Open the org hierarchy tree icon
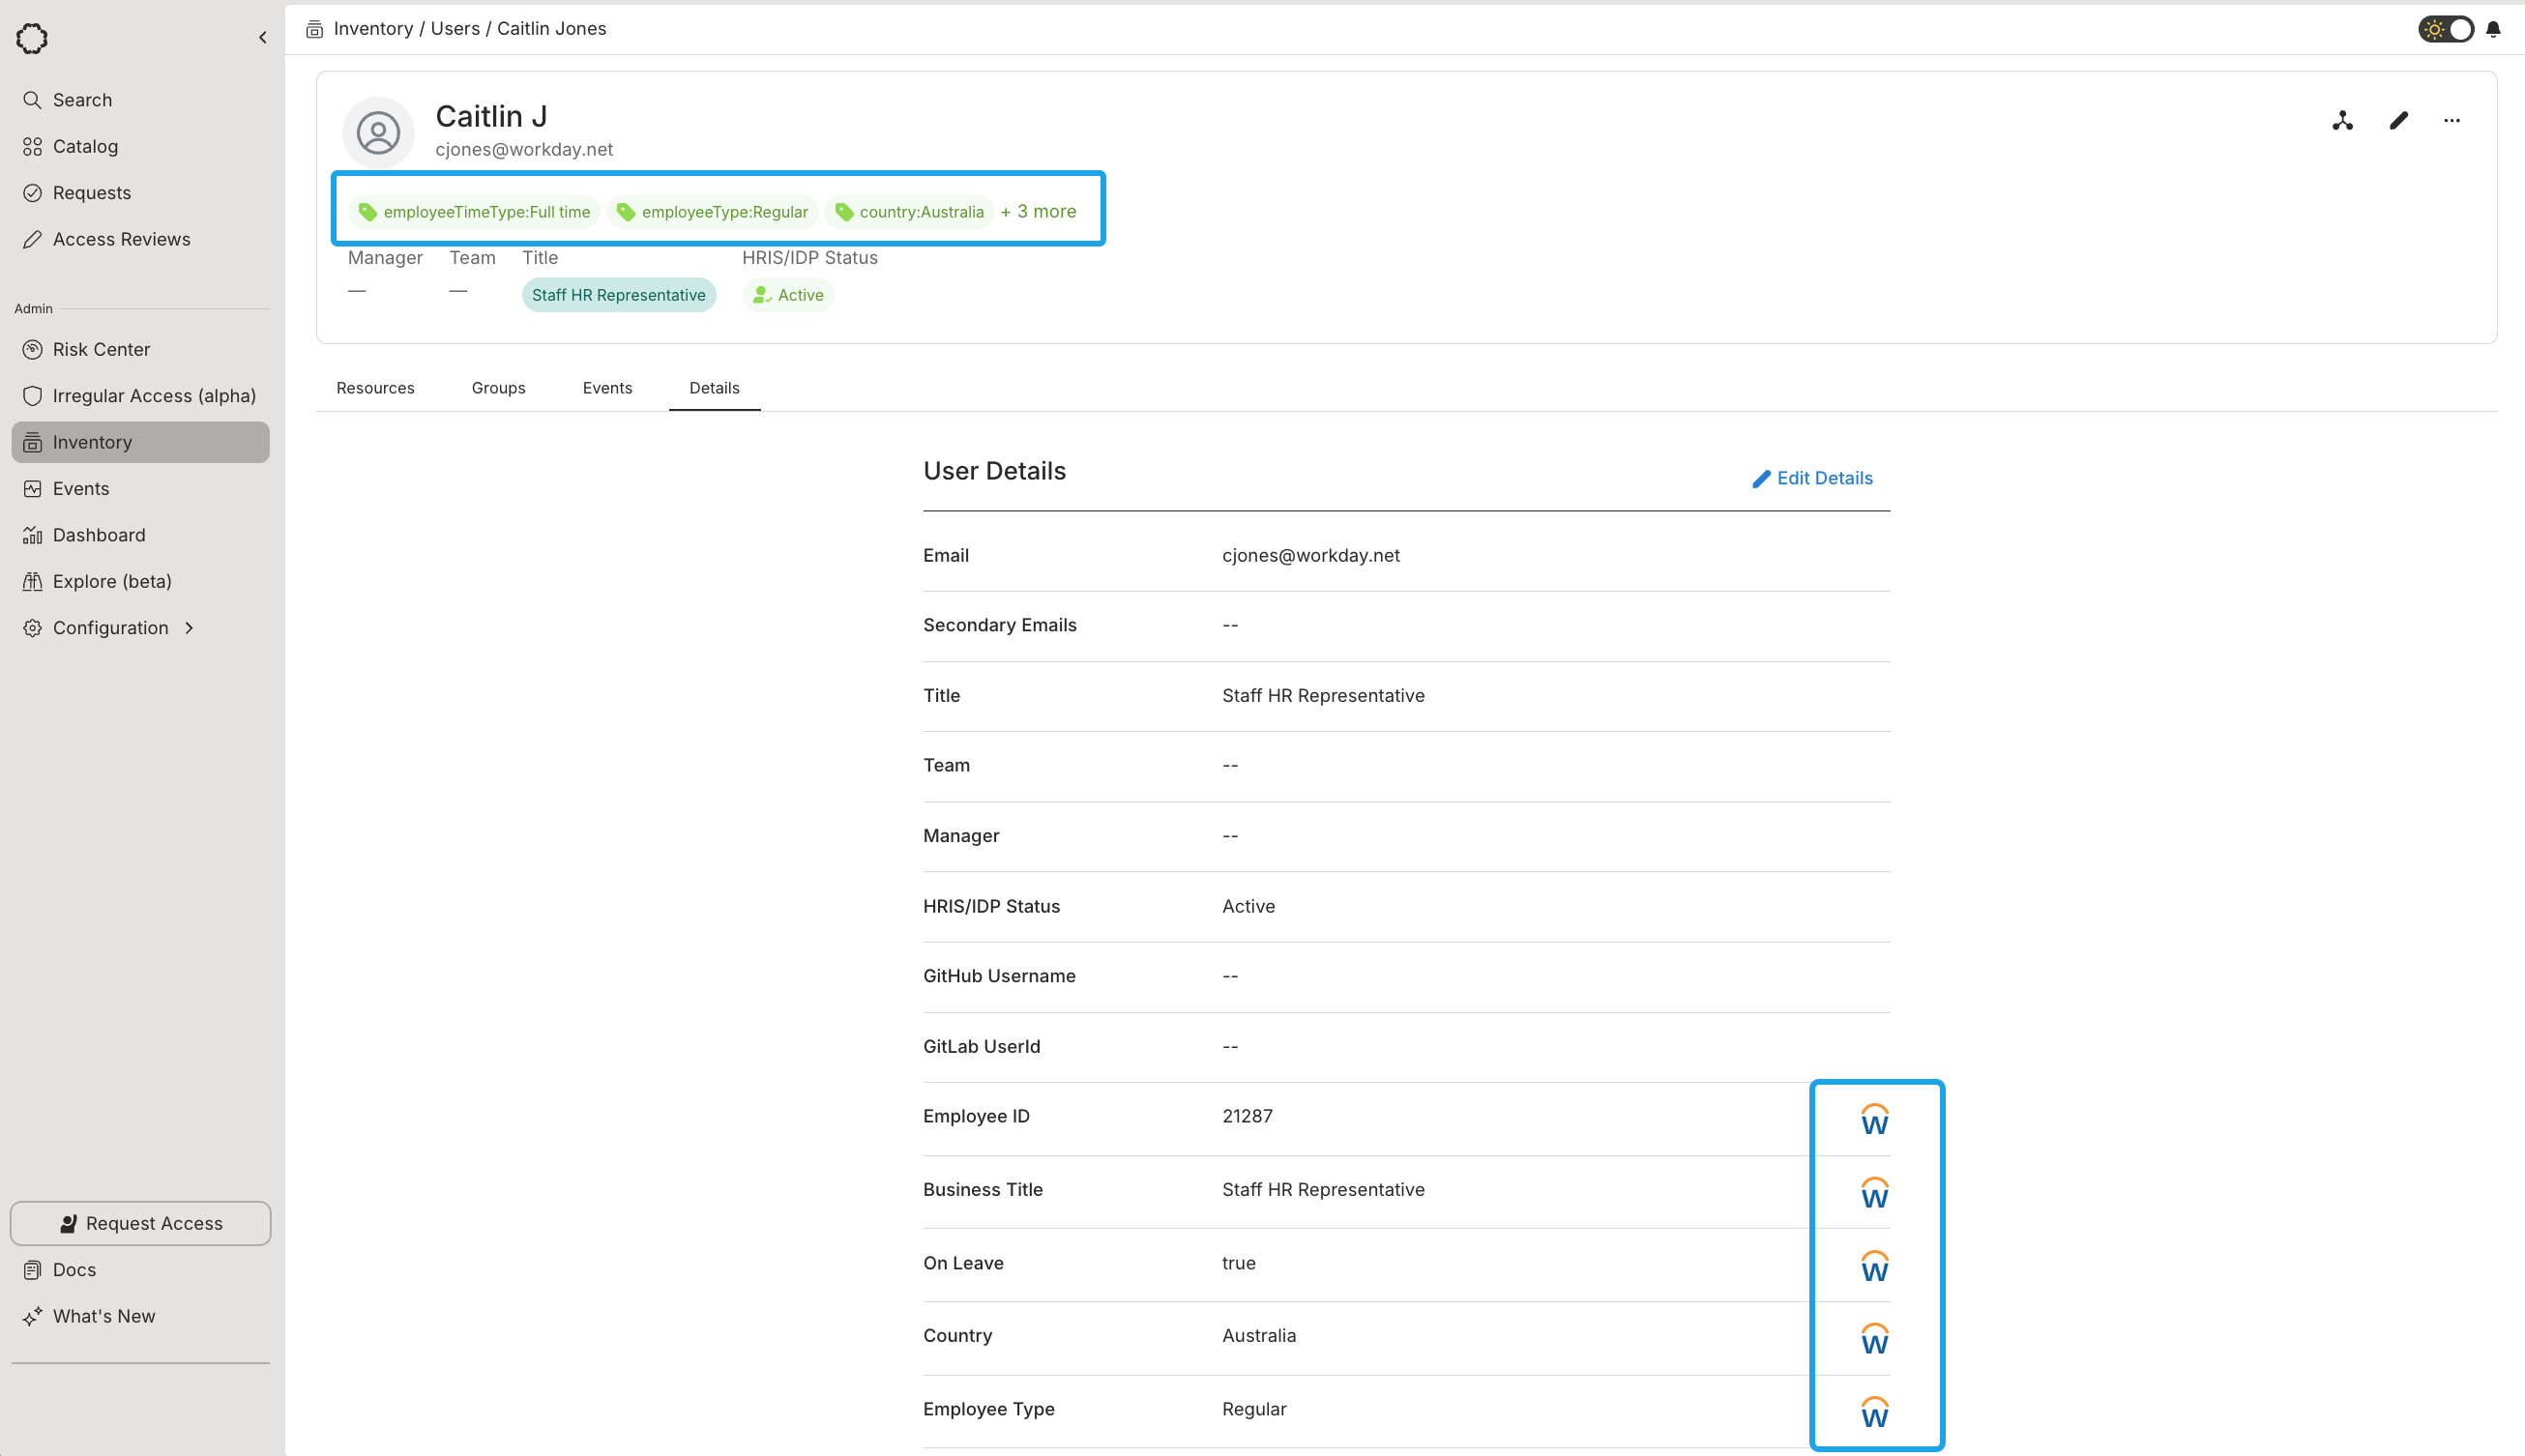The height and width of the screenshot is (1456, 2525). [2342, 121]
